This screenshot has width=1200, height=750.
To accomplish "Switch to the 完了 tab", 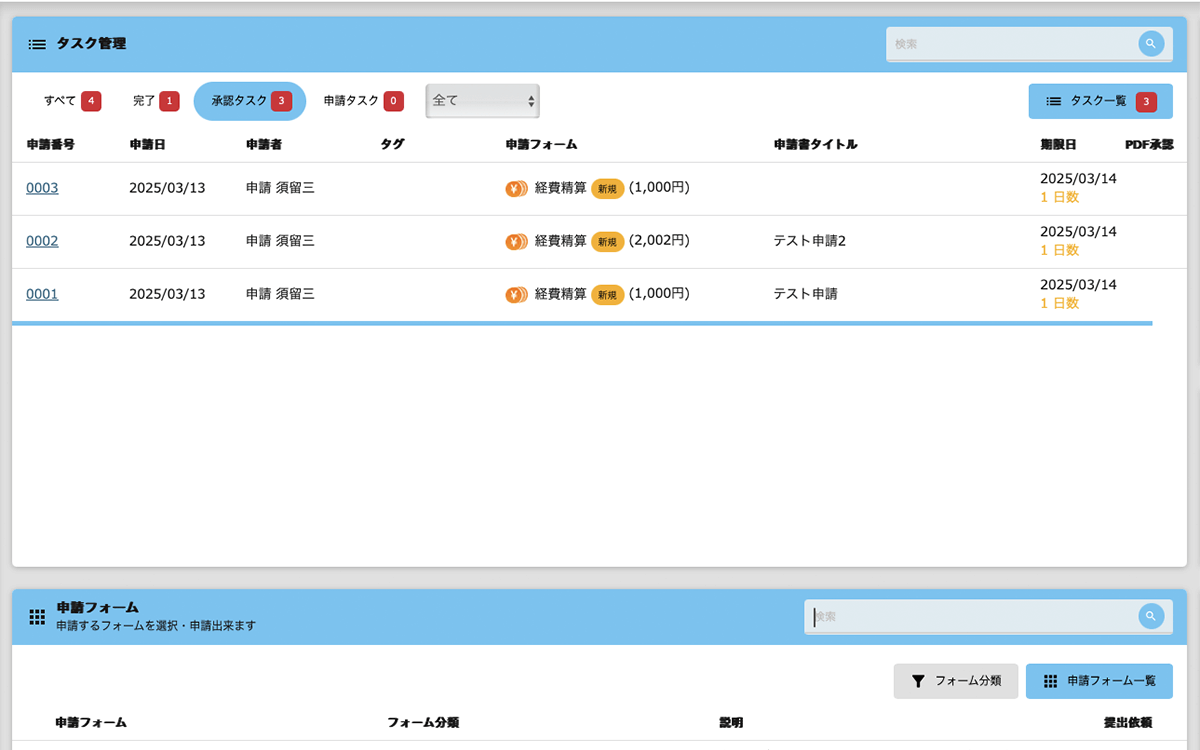I will tap(155, 101).
